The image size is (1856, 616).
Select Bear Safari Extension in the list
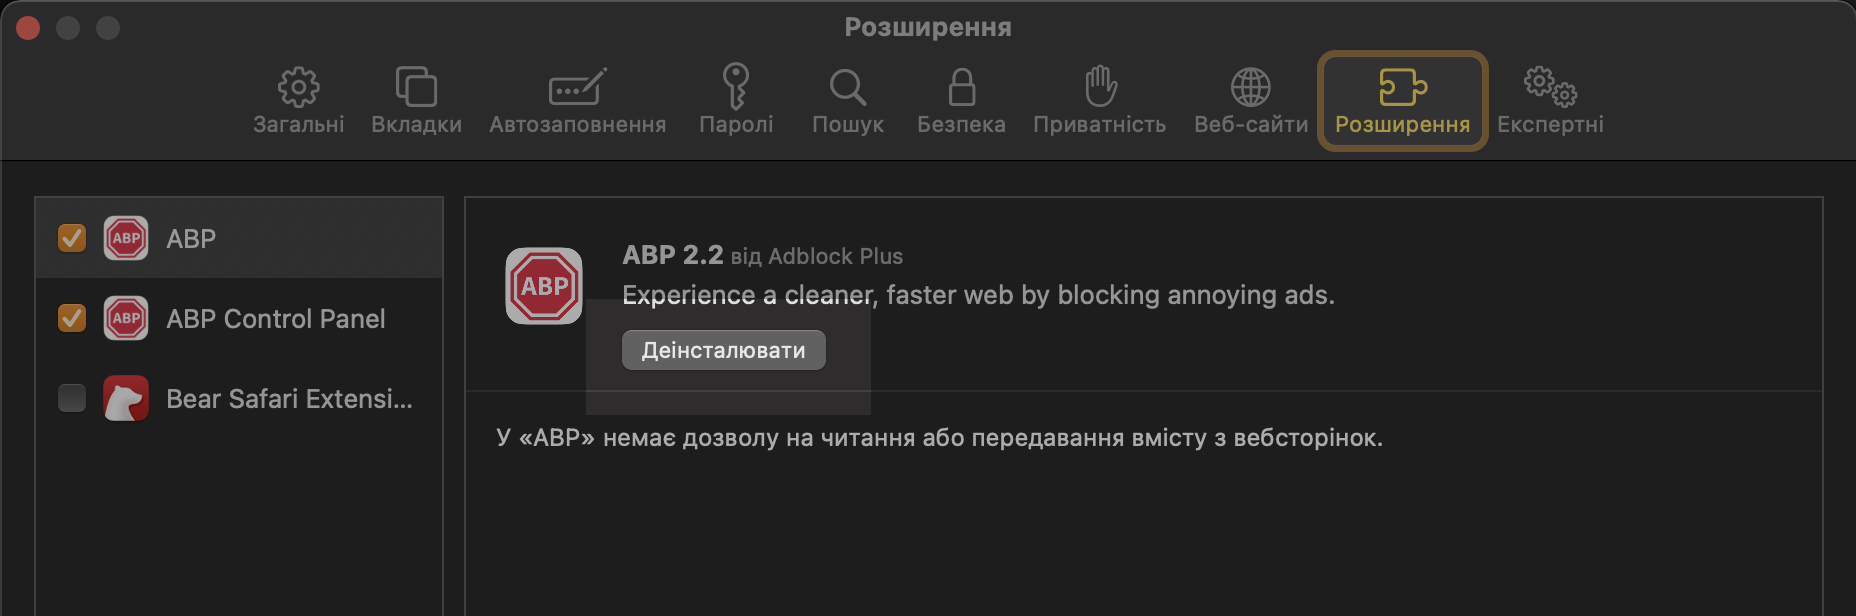coord(239,398)
